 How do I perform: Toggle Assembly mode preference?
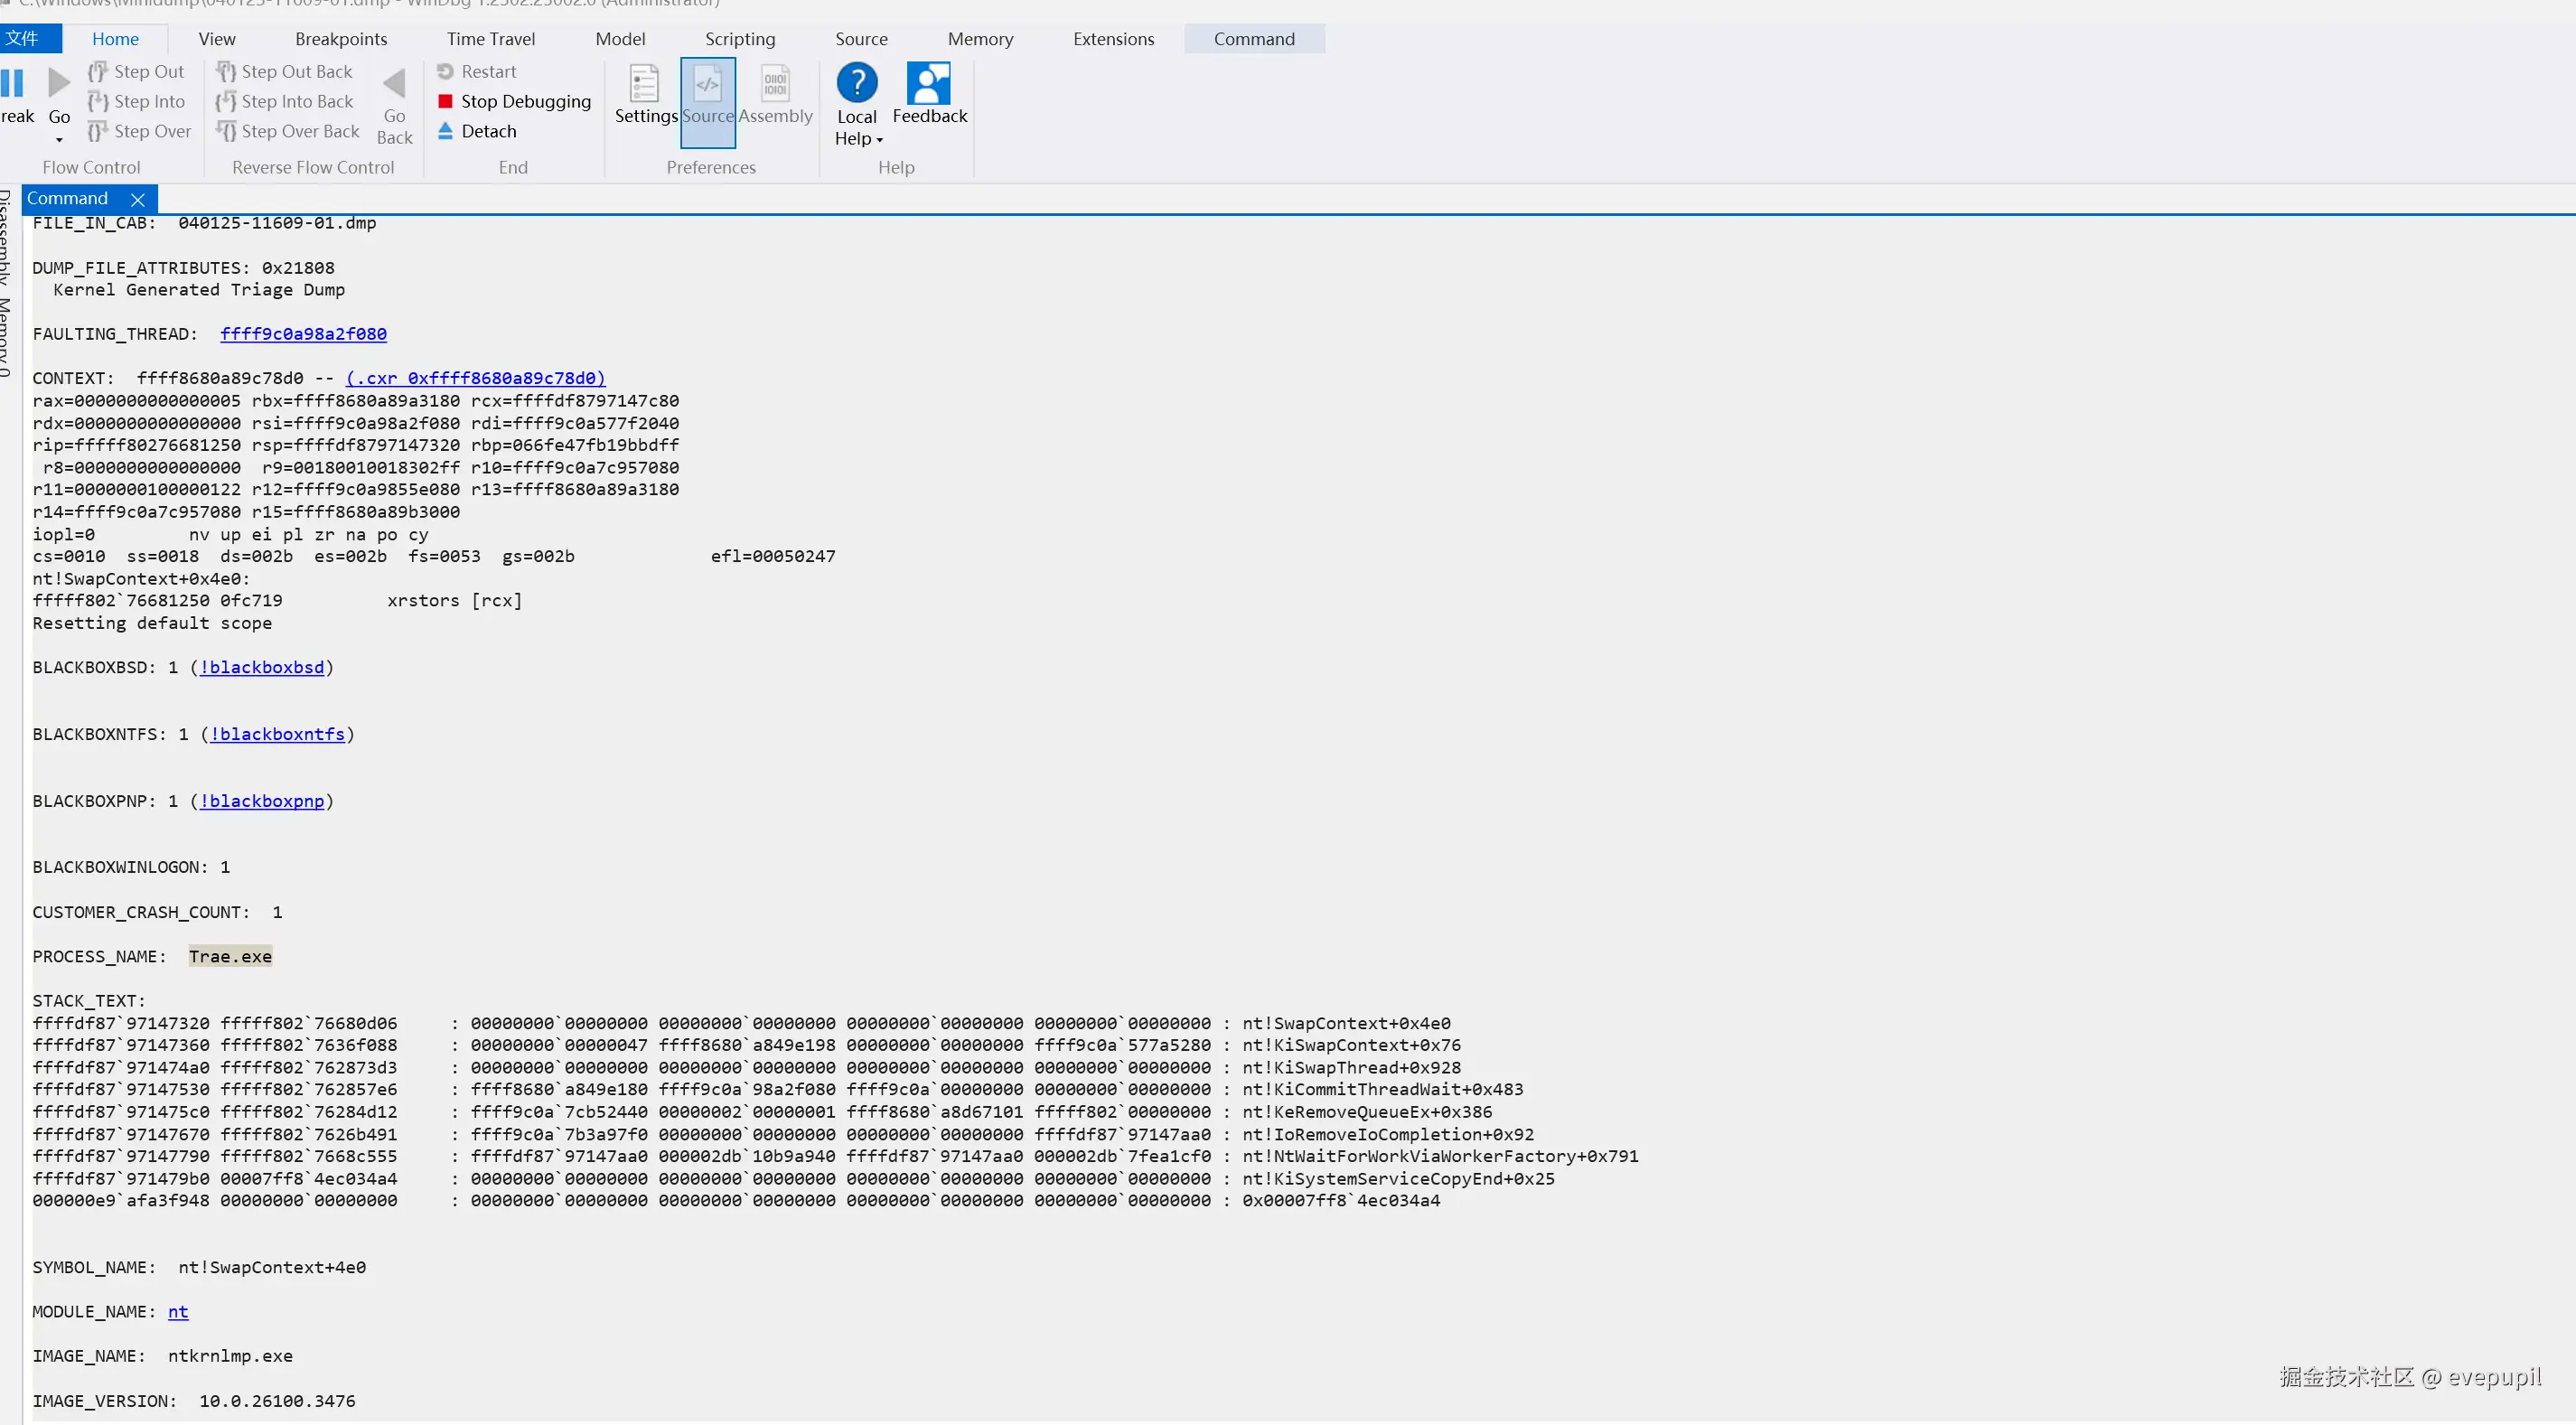(775, 84)
